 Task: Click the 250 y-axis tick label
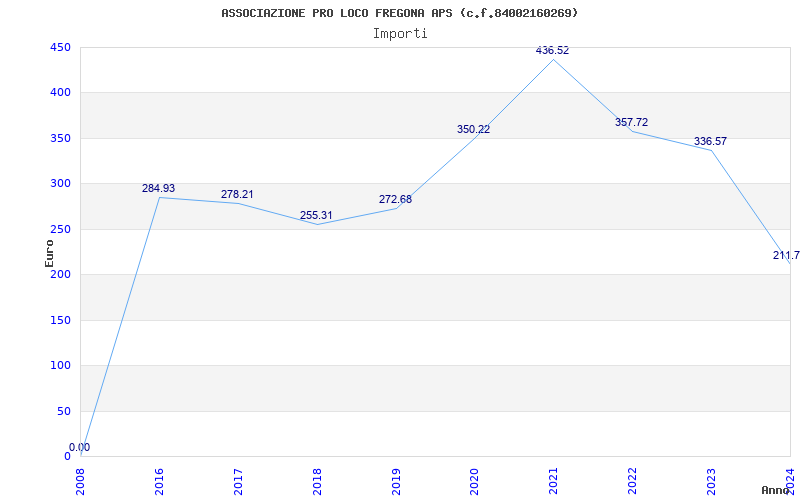(60, 229)
